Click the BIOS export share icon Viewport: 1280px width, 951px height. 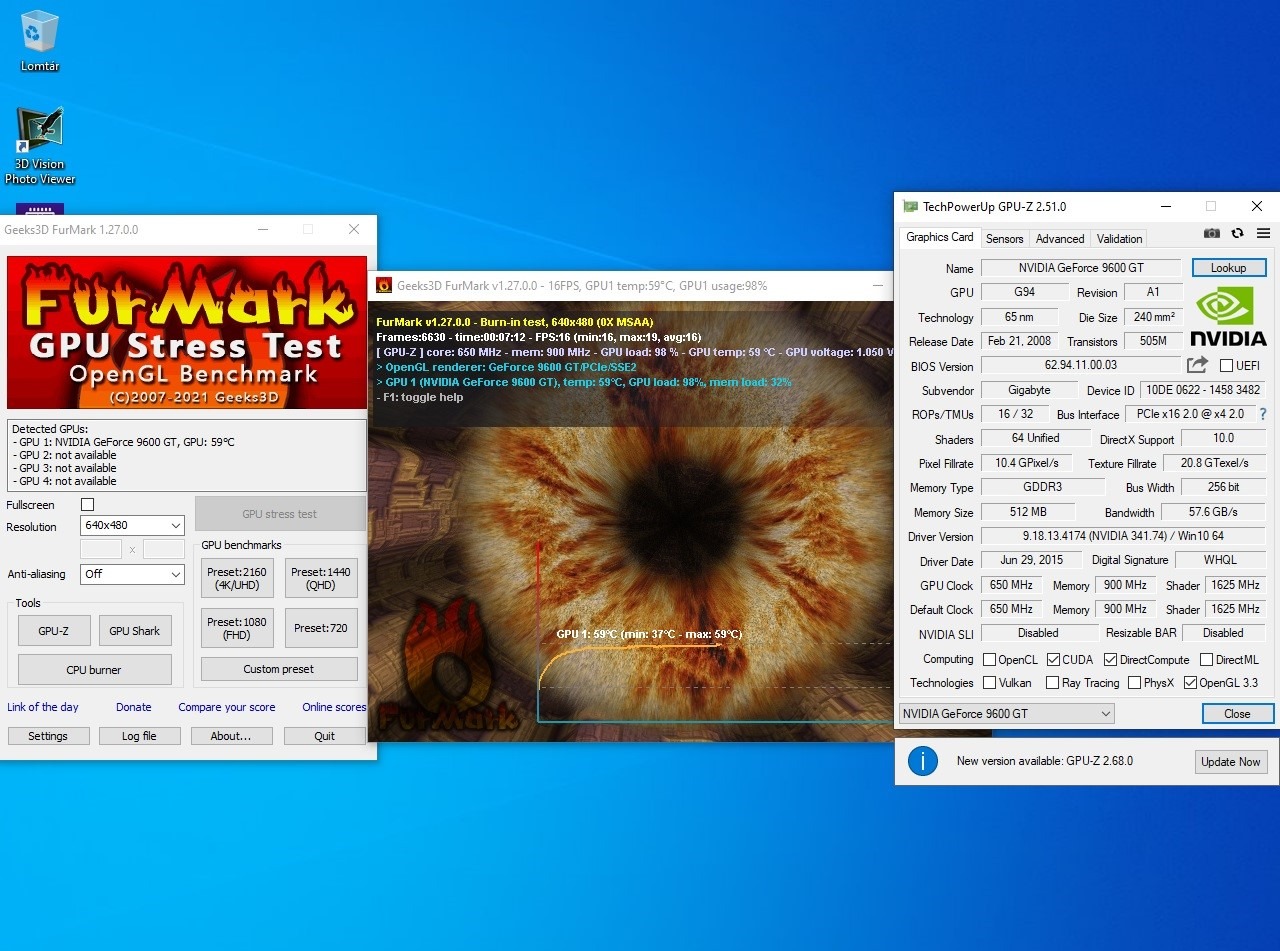click(x=1197, y=365)
